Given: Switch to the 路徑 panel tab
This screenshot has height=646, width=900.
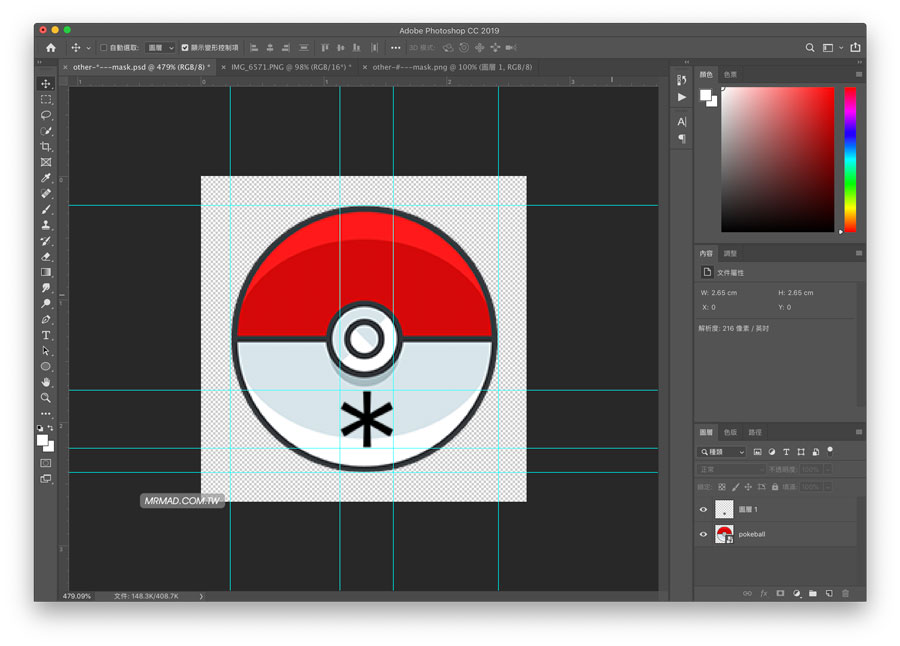Looking at the screenshot, I should tap(755, 432).
